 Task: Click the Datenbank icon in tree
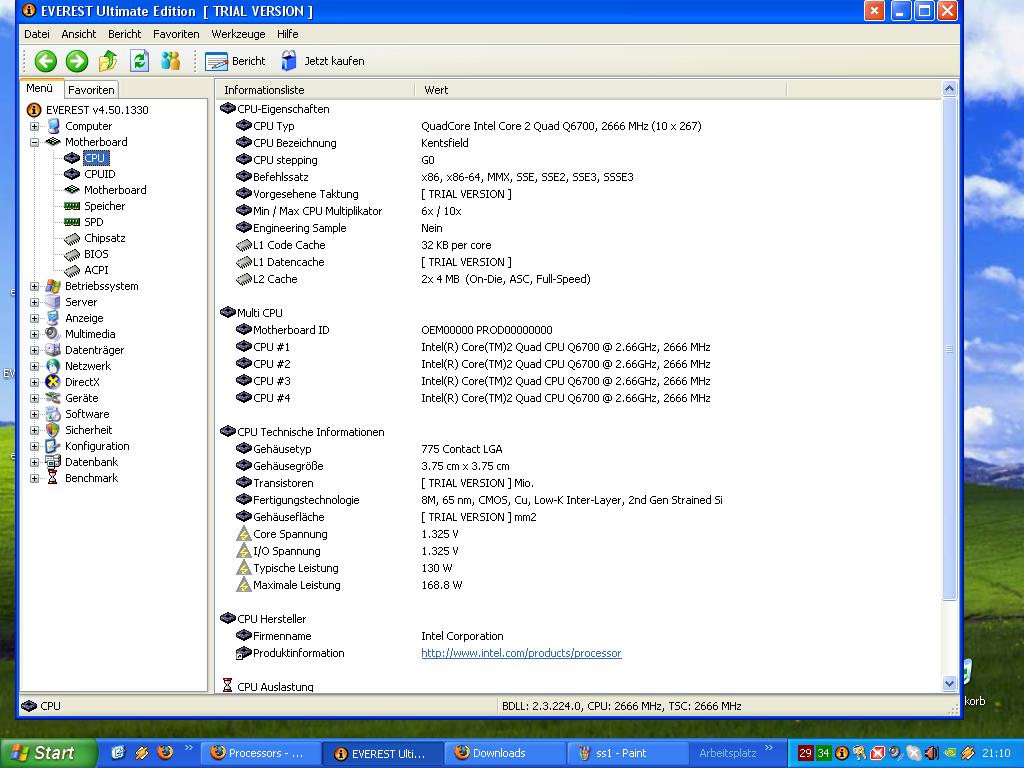[53, 462]
